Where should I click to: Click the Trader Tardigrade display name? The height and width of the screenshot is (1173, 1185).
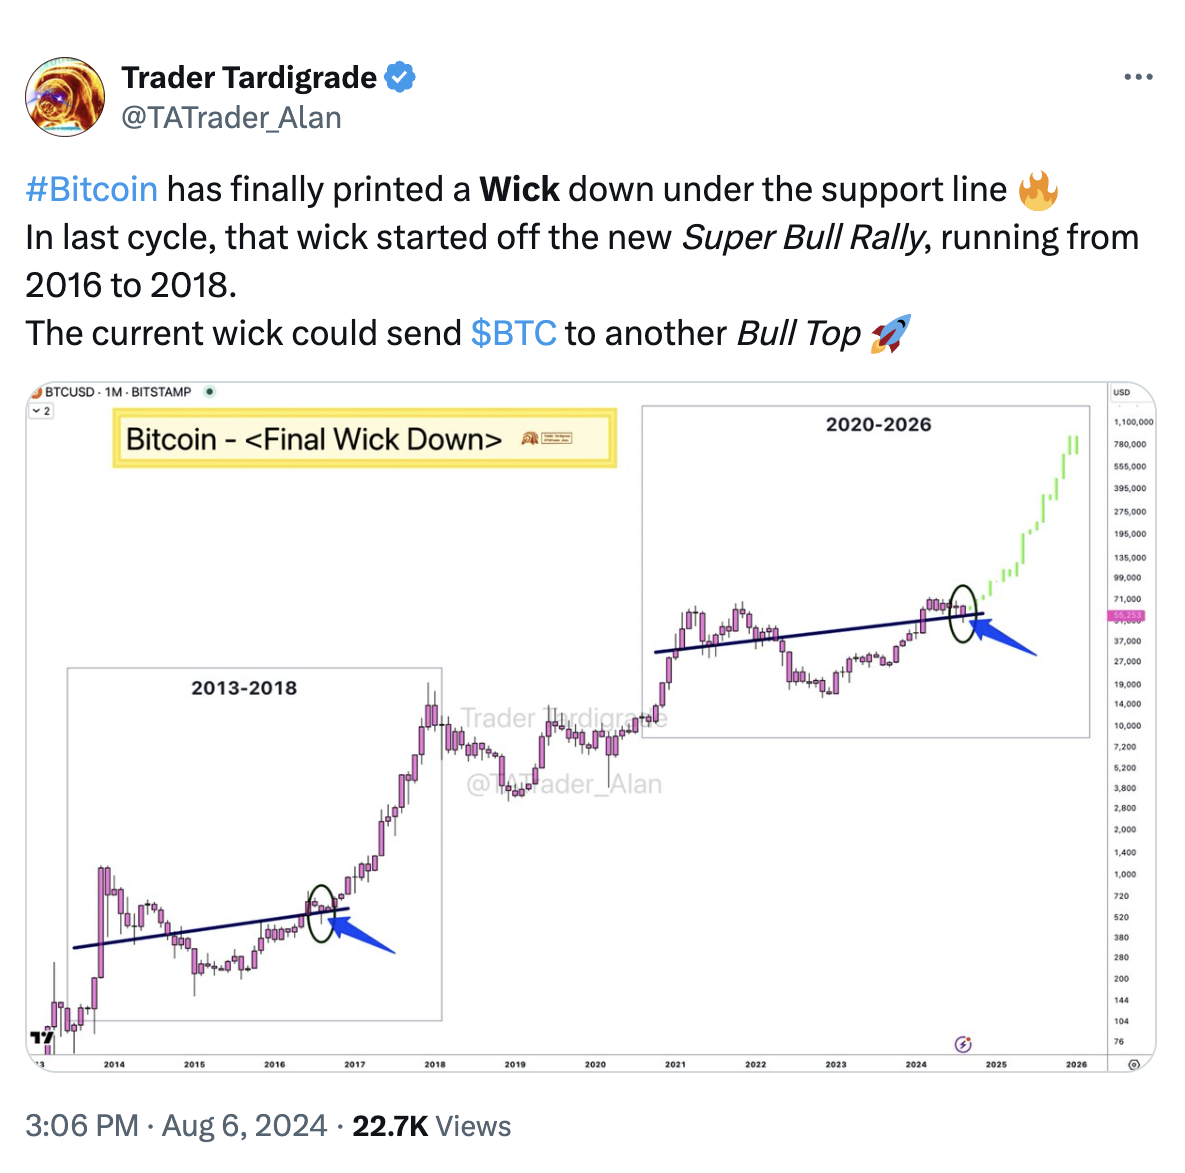(x=249, y=77)
